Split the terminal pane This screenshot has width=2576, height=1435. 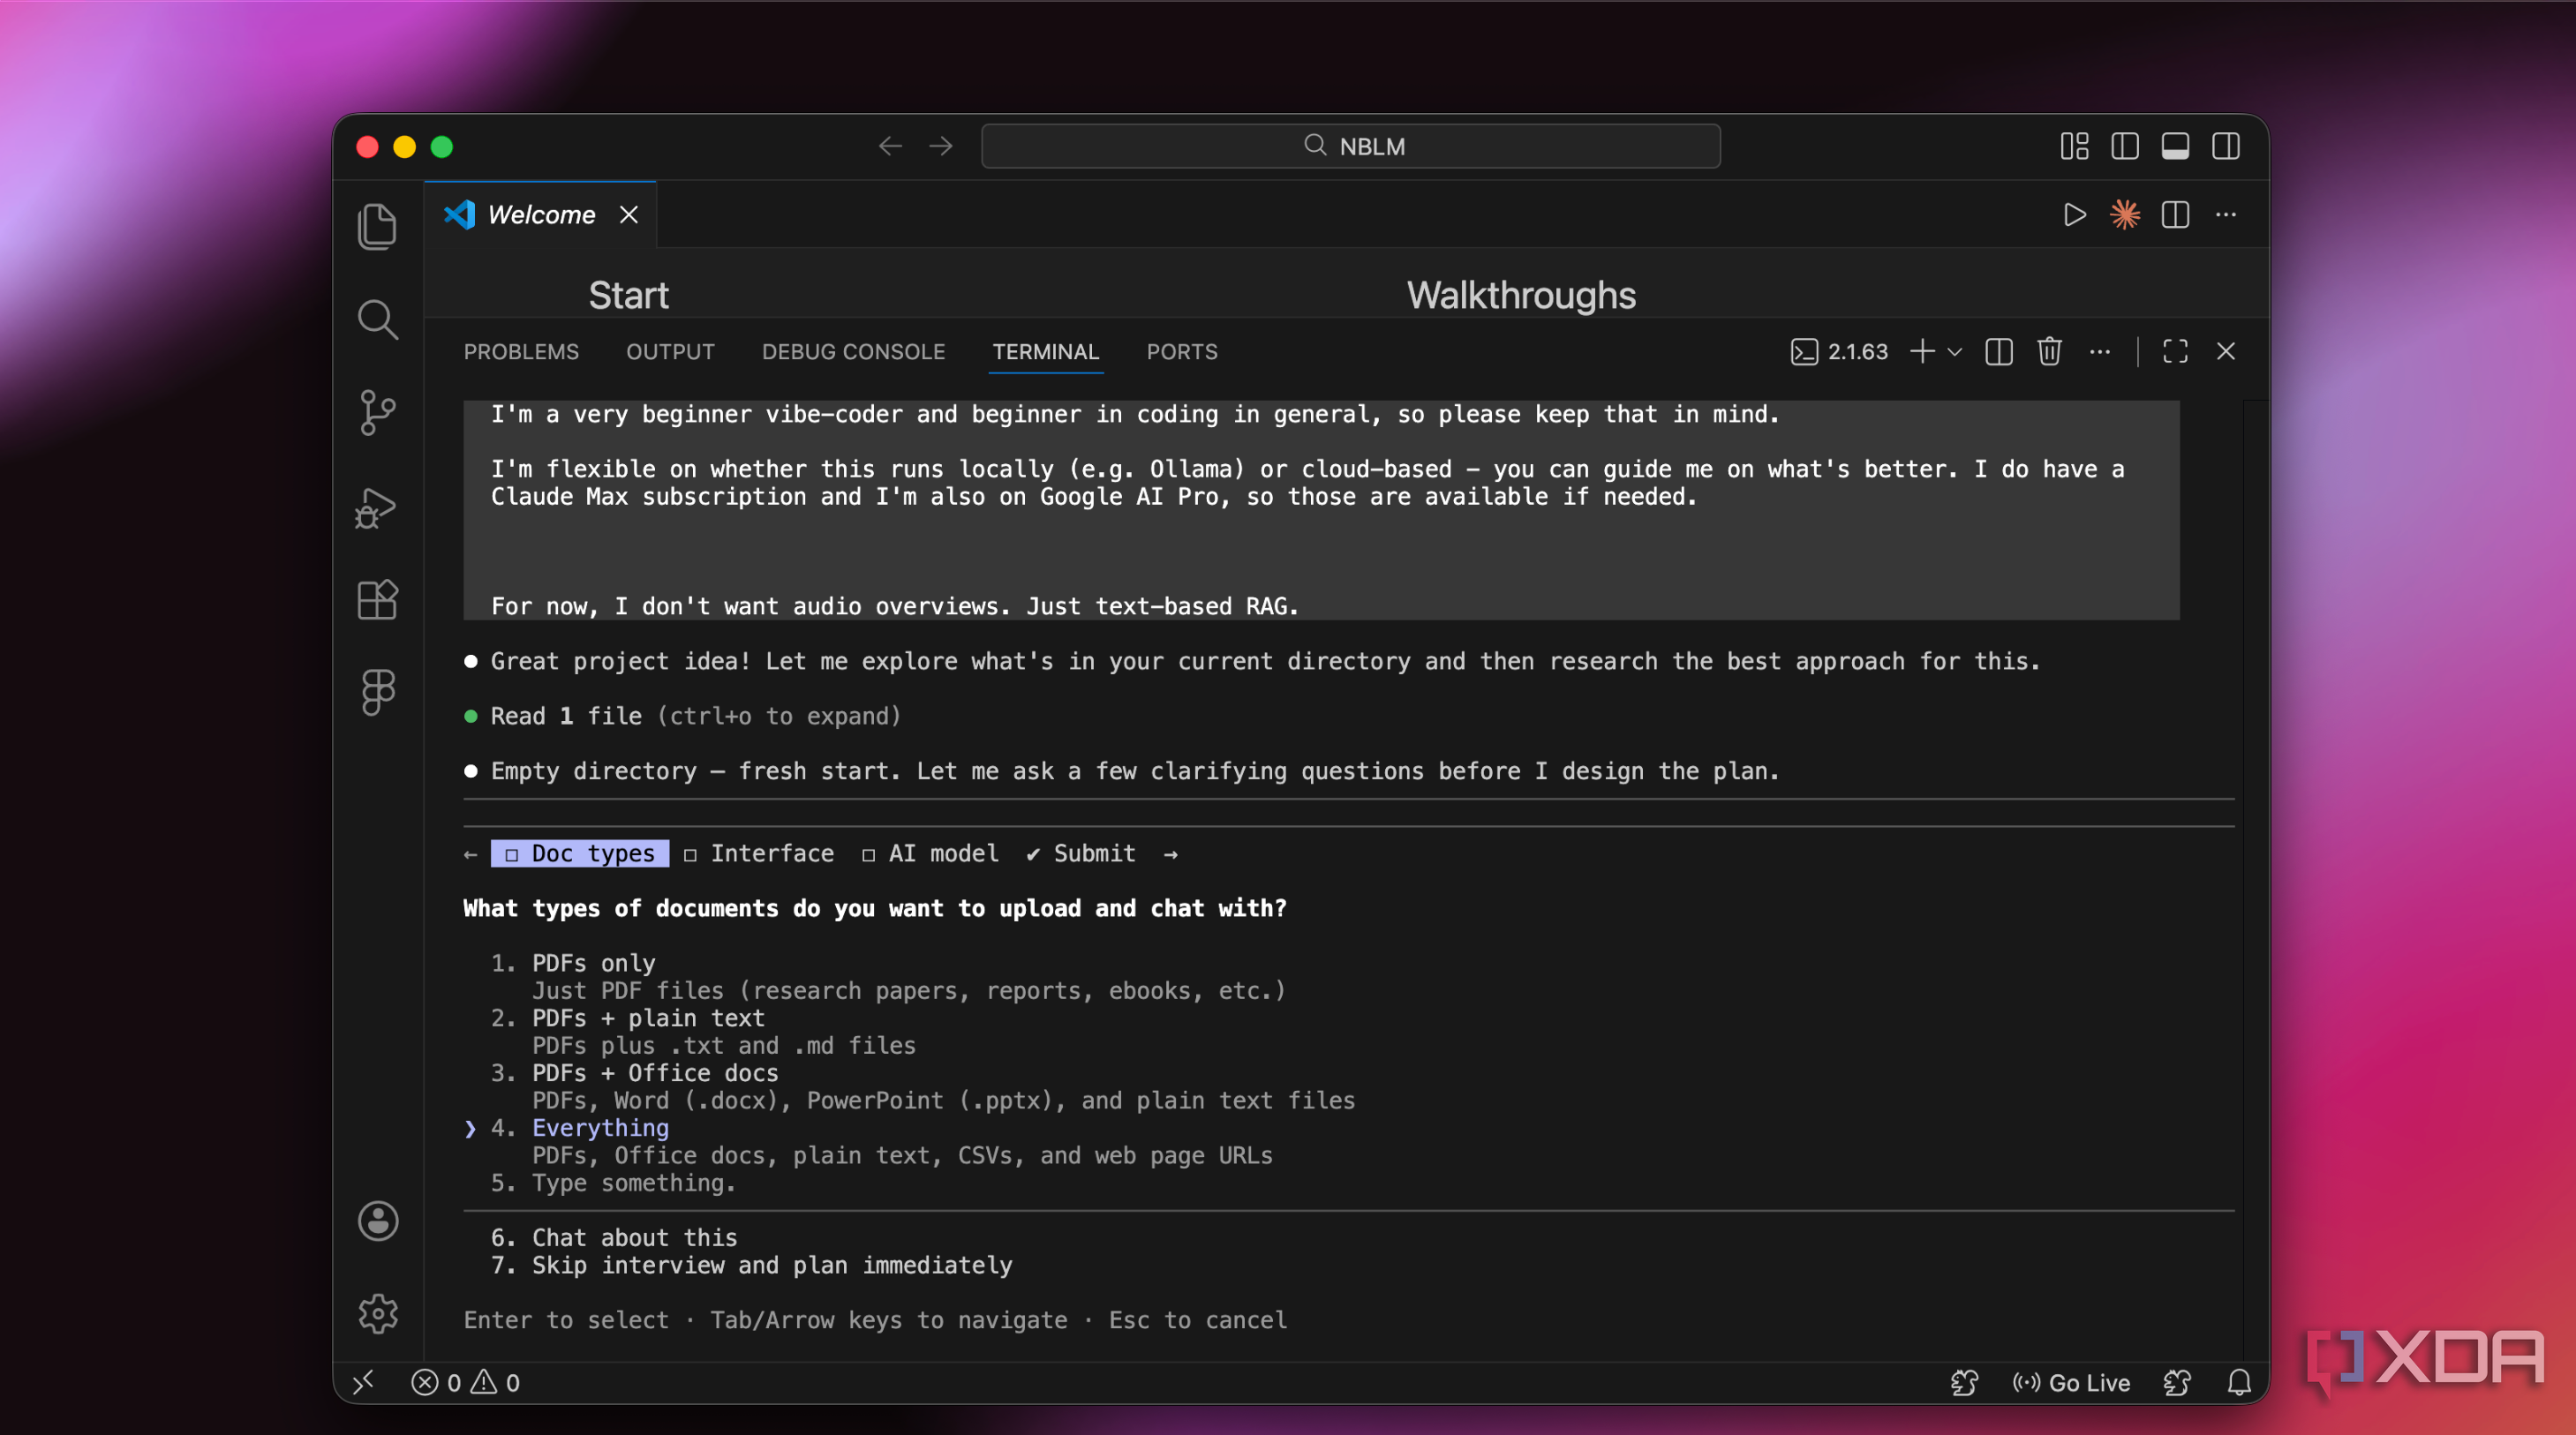coord(1998,351)
